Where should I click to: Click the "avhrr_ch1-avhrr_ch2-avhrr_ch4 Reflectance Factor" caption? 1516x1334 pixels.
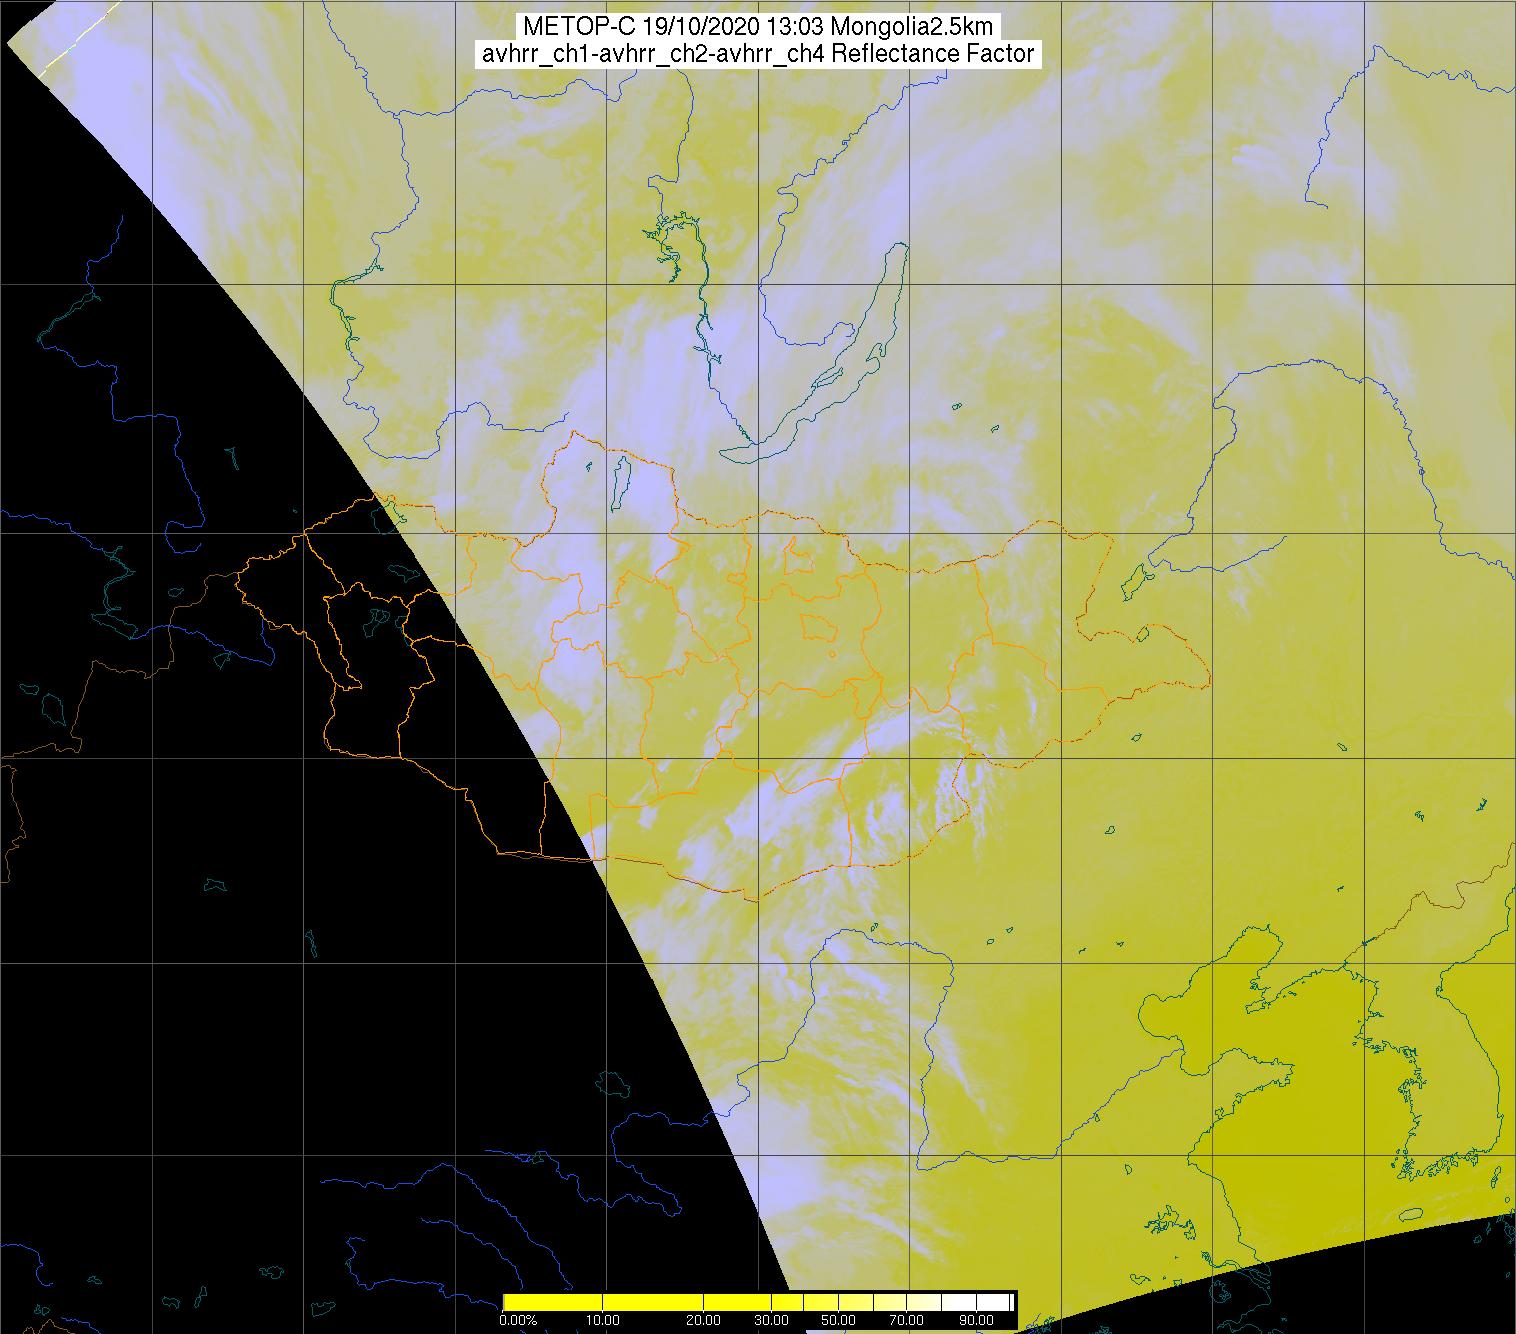(x=758, y=54)
